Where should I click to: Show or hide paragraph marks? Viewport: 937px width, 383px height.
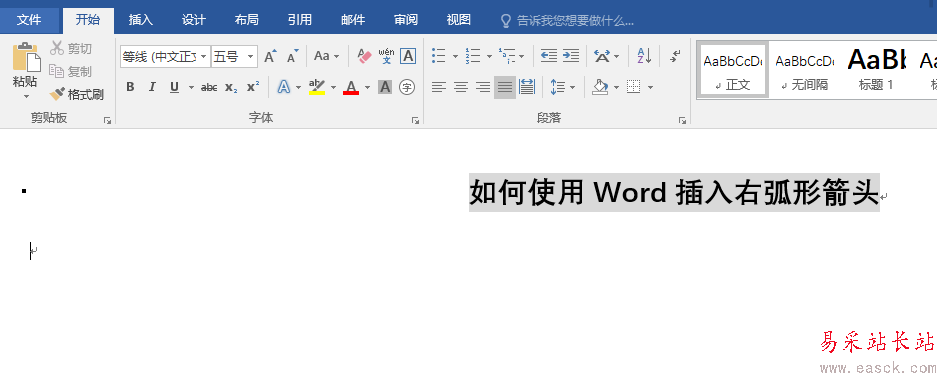pyautogui.click(x=675, y=57)
